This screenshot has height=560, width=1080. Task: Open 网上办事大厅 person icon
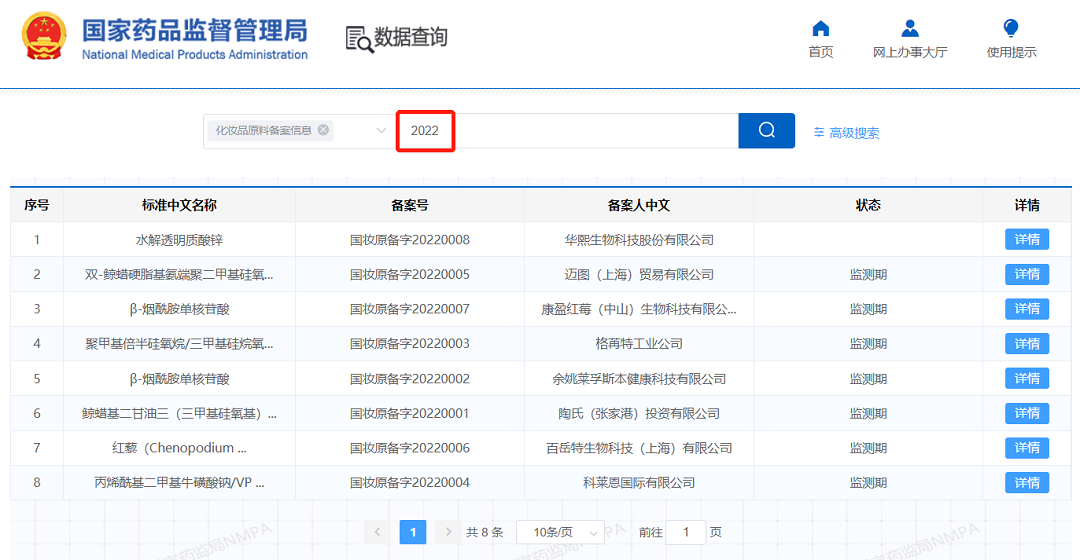909,29
